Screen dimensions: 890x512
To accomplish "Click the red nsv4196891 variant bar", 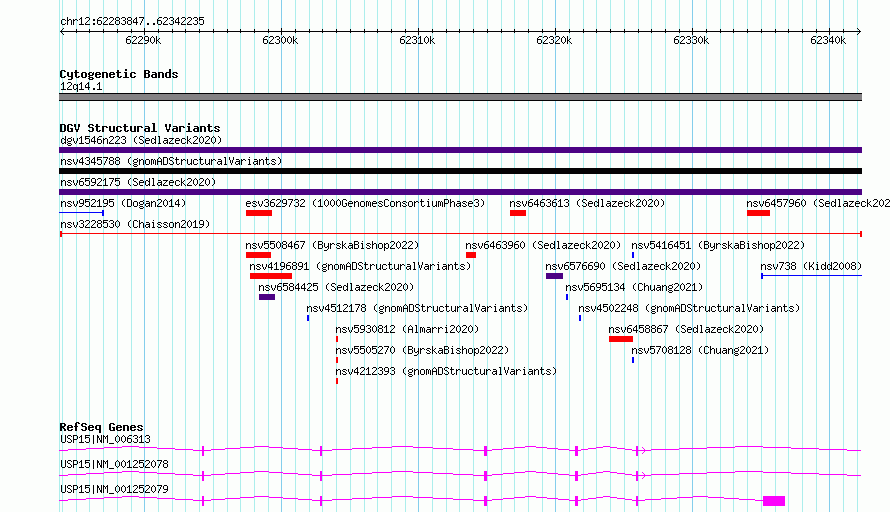I will point(271,276).
